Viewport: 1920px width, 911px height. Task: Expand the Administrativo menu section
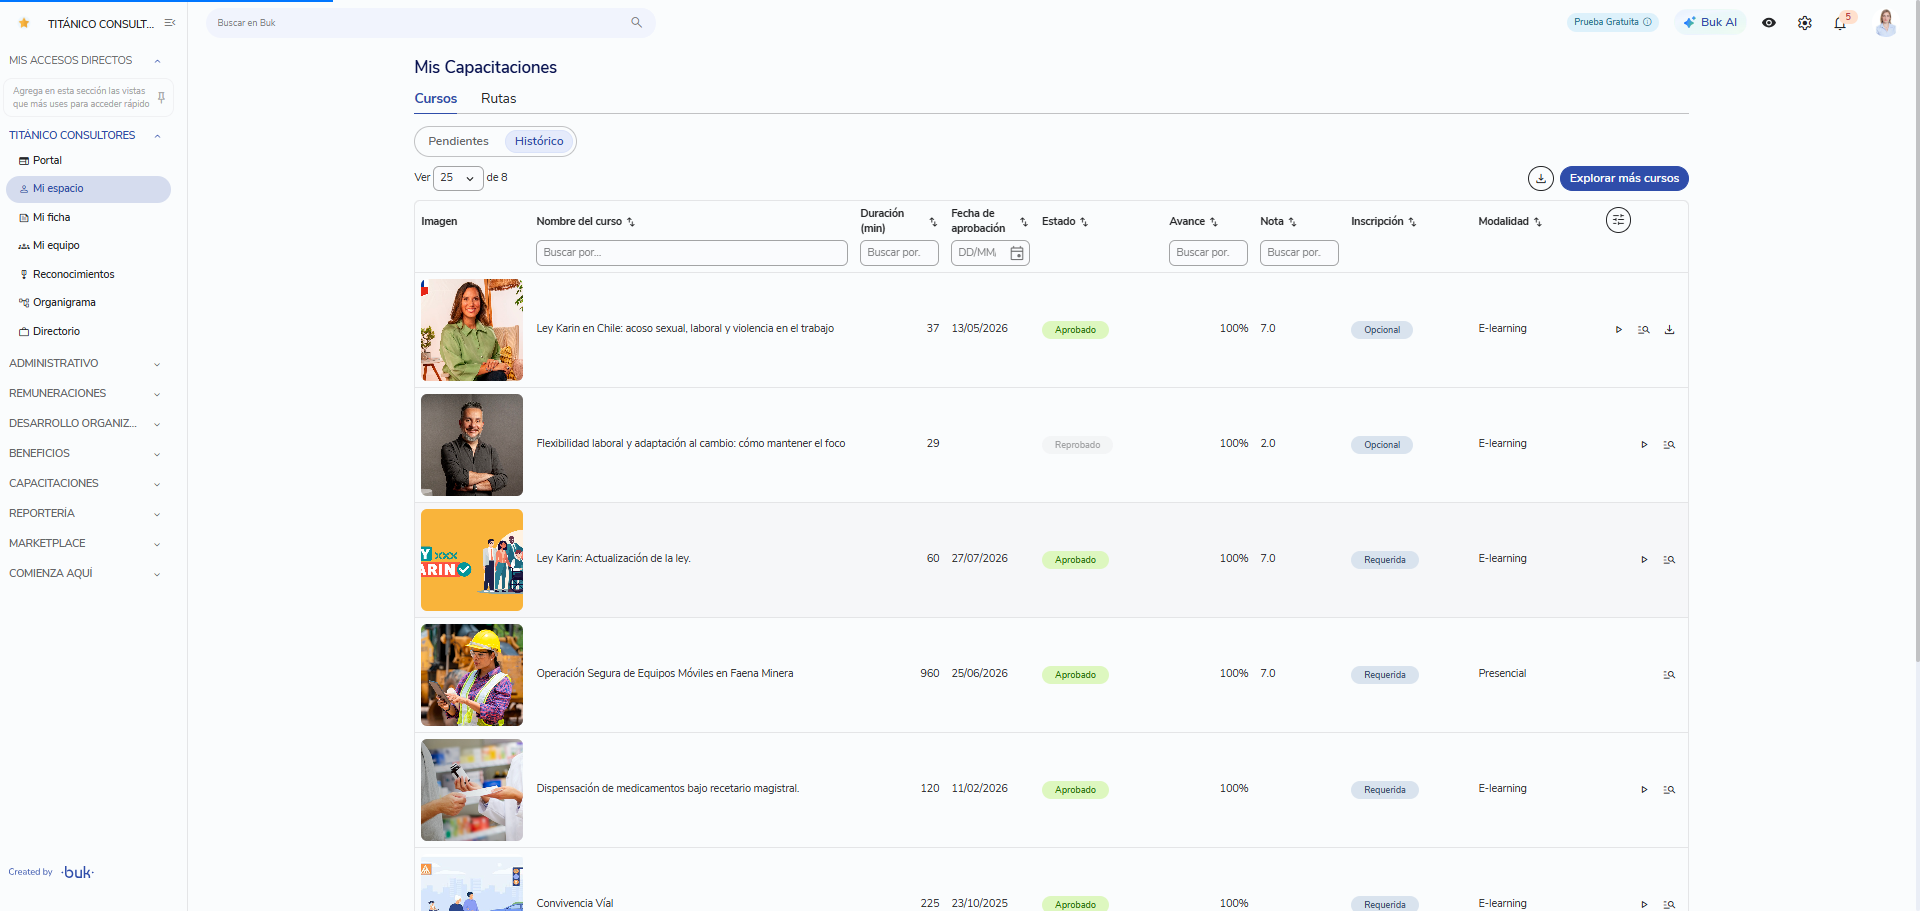[85, 364]
